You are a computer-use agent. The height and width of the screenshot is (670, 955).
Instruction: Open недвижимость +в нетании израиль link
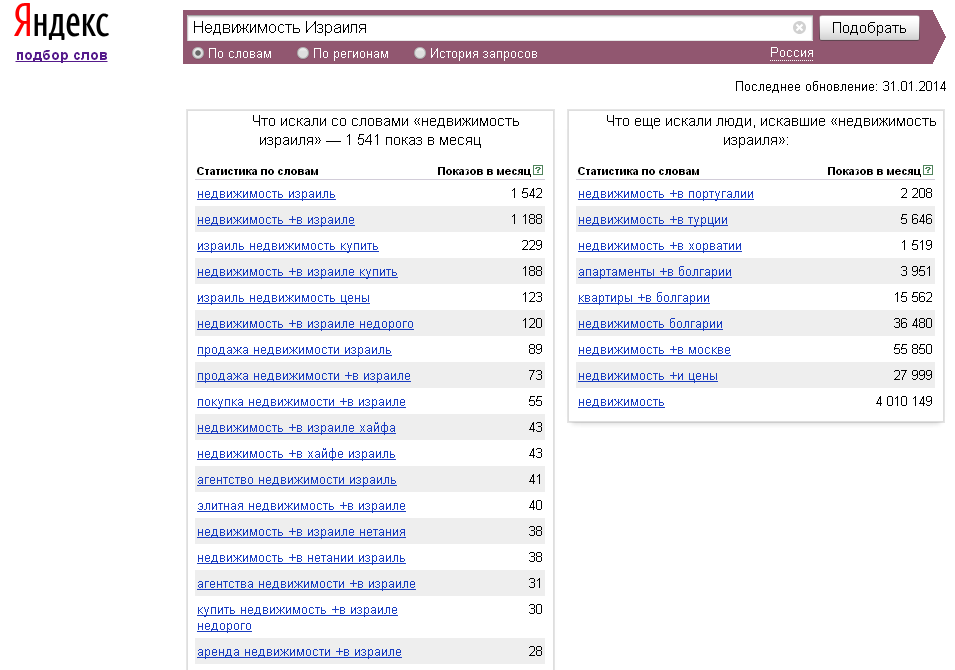point(301,558)
